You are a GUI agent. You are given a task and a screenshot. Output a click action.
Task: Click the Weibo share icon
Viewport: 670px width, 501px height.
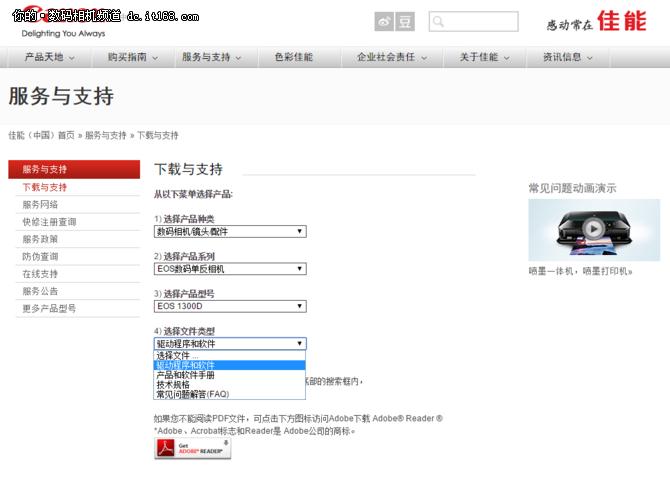tap(384, 21)
